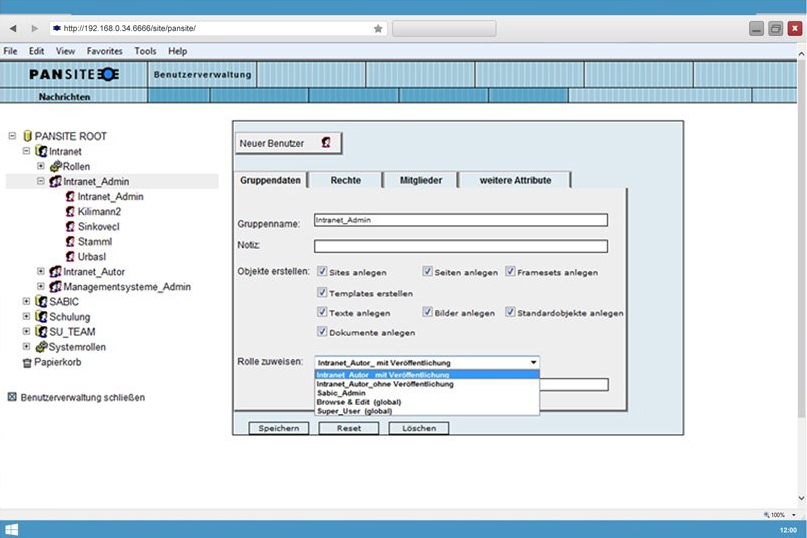Expand the Schulung node
The image size is (807, 538).
26,316
